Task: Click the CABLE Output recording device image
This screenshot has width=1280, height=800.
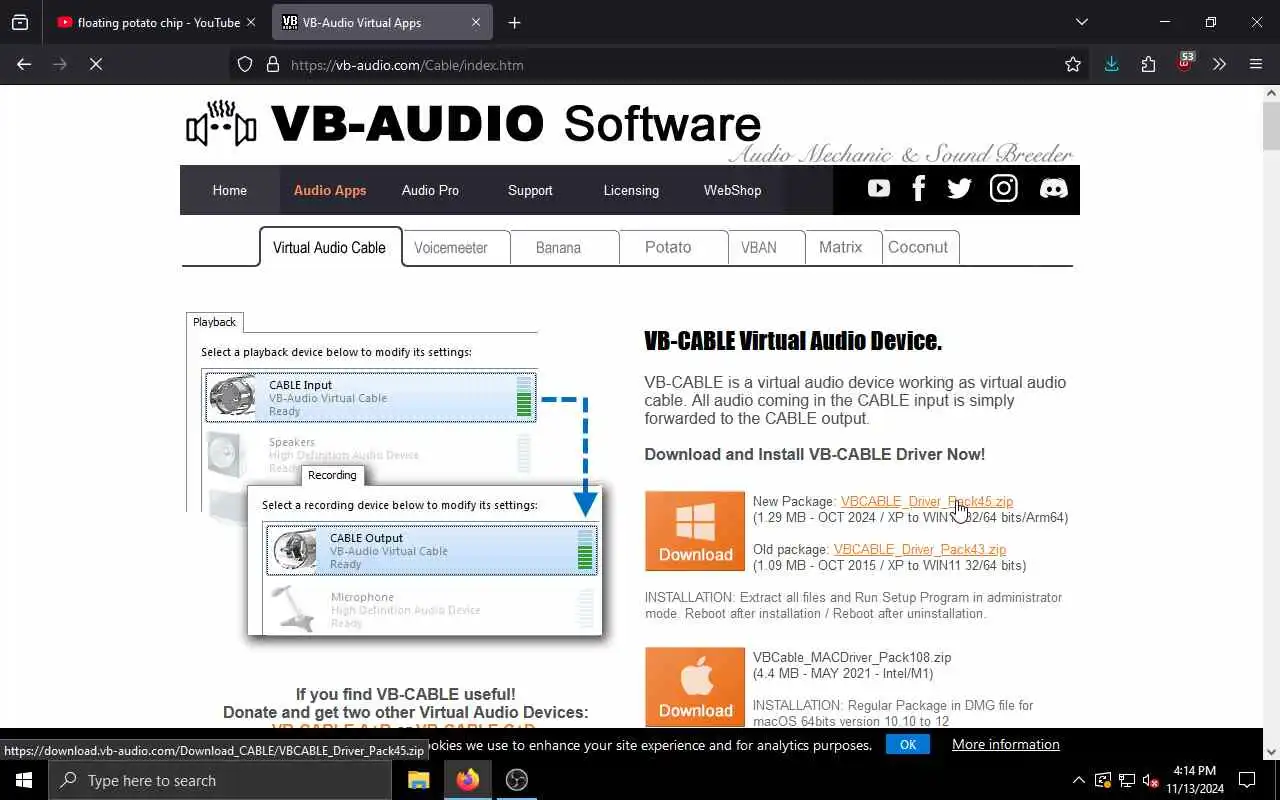Action: pyautogui.click(x=295, y=550)
